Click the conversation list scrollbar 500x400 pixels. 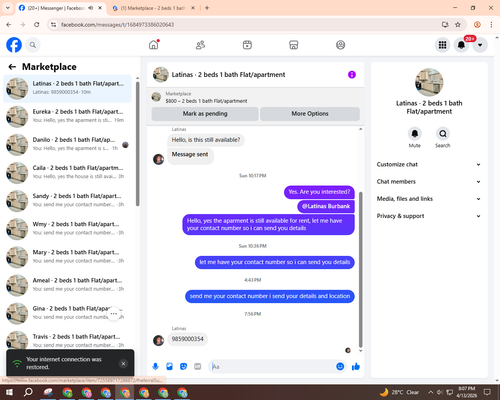137,144
